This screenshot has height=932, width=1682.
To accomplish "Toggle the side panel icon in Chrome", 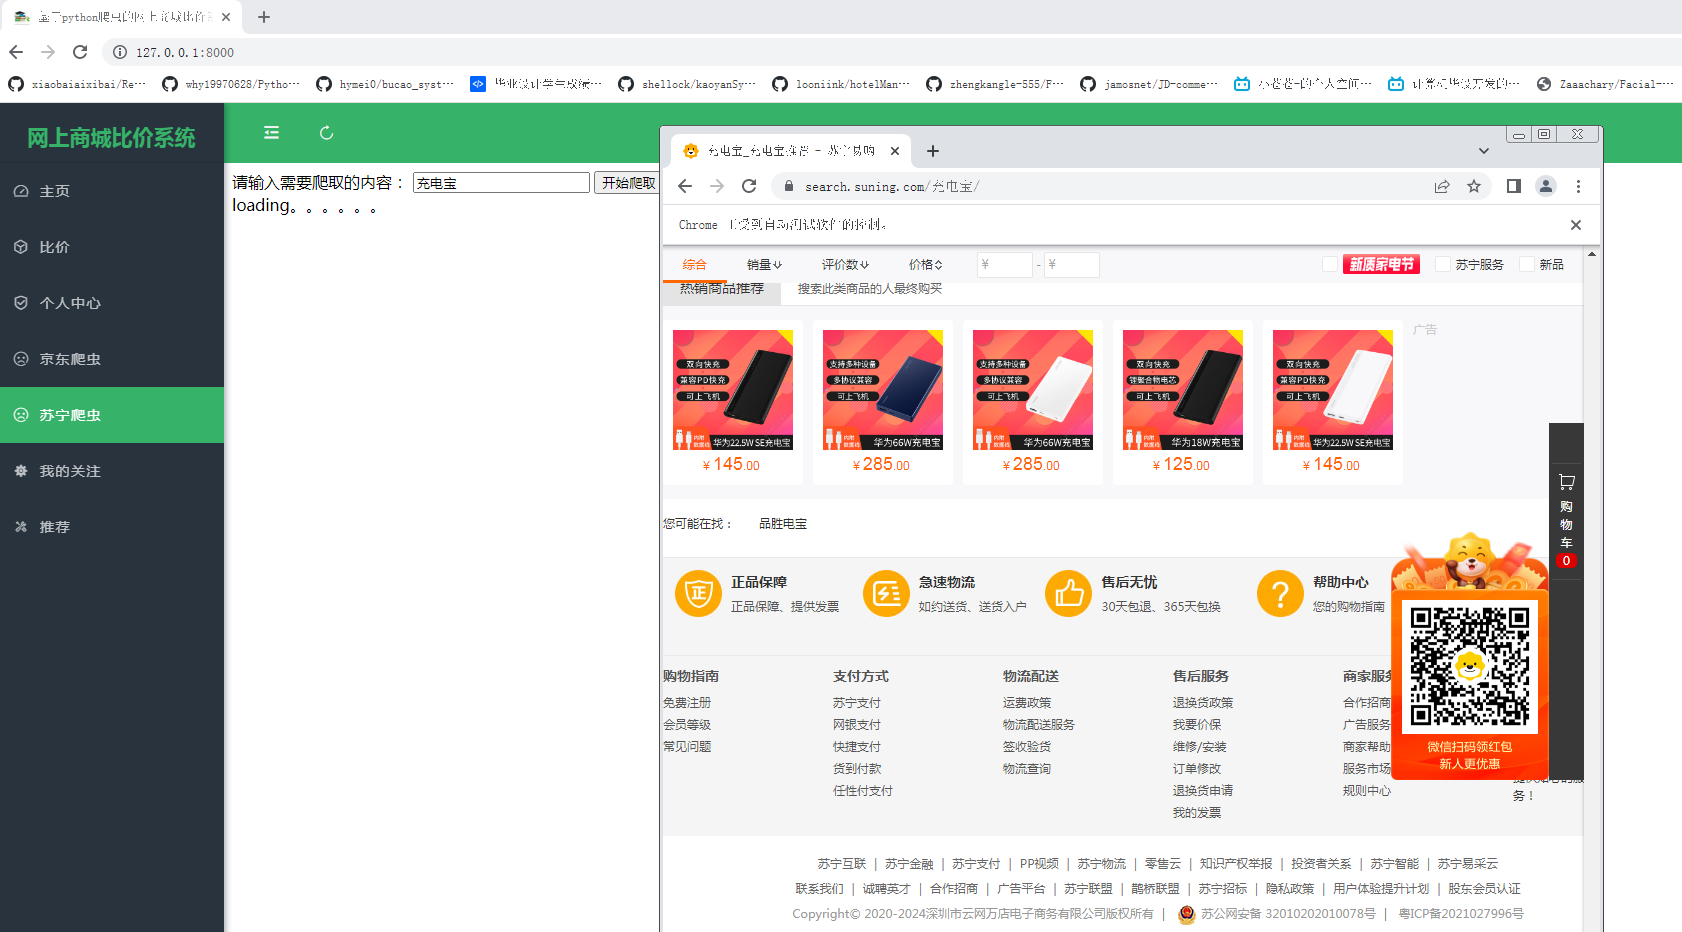I will 1514,186.
